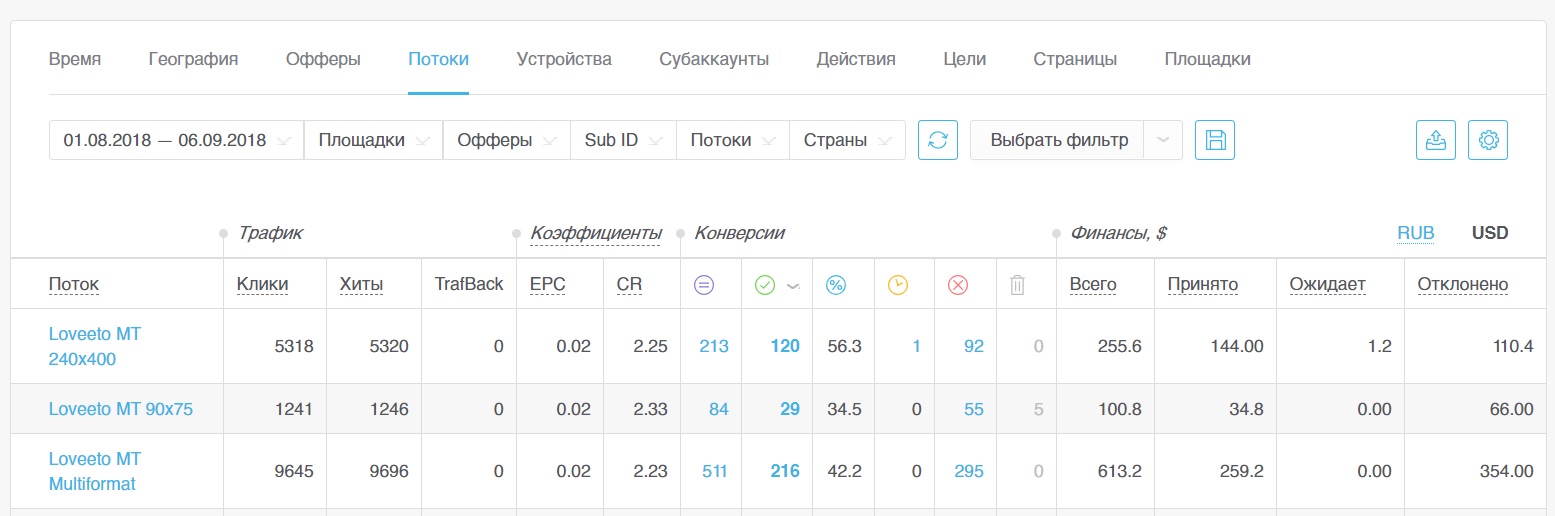The image size is (1555, 516).
Task: Sort by green accepted conversions check icon
Action: click(765, 285)
